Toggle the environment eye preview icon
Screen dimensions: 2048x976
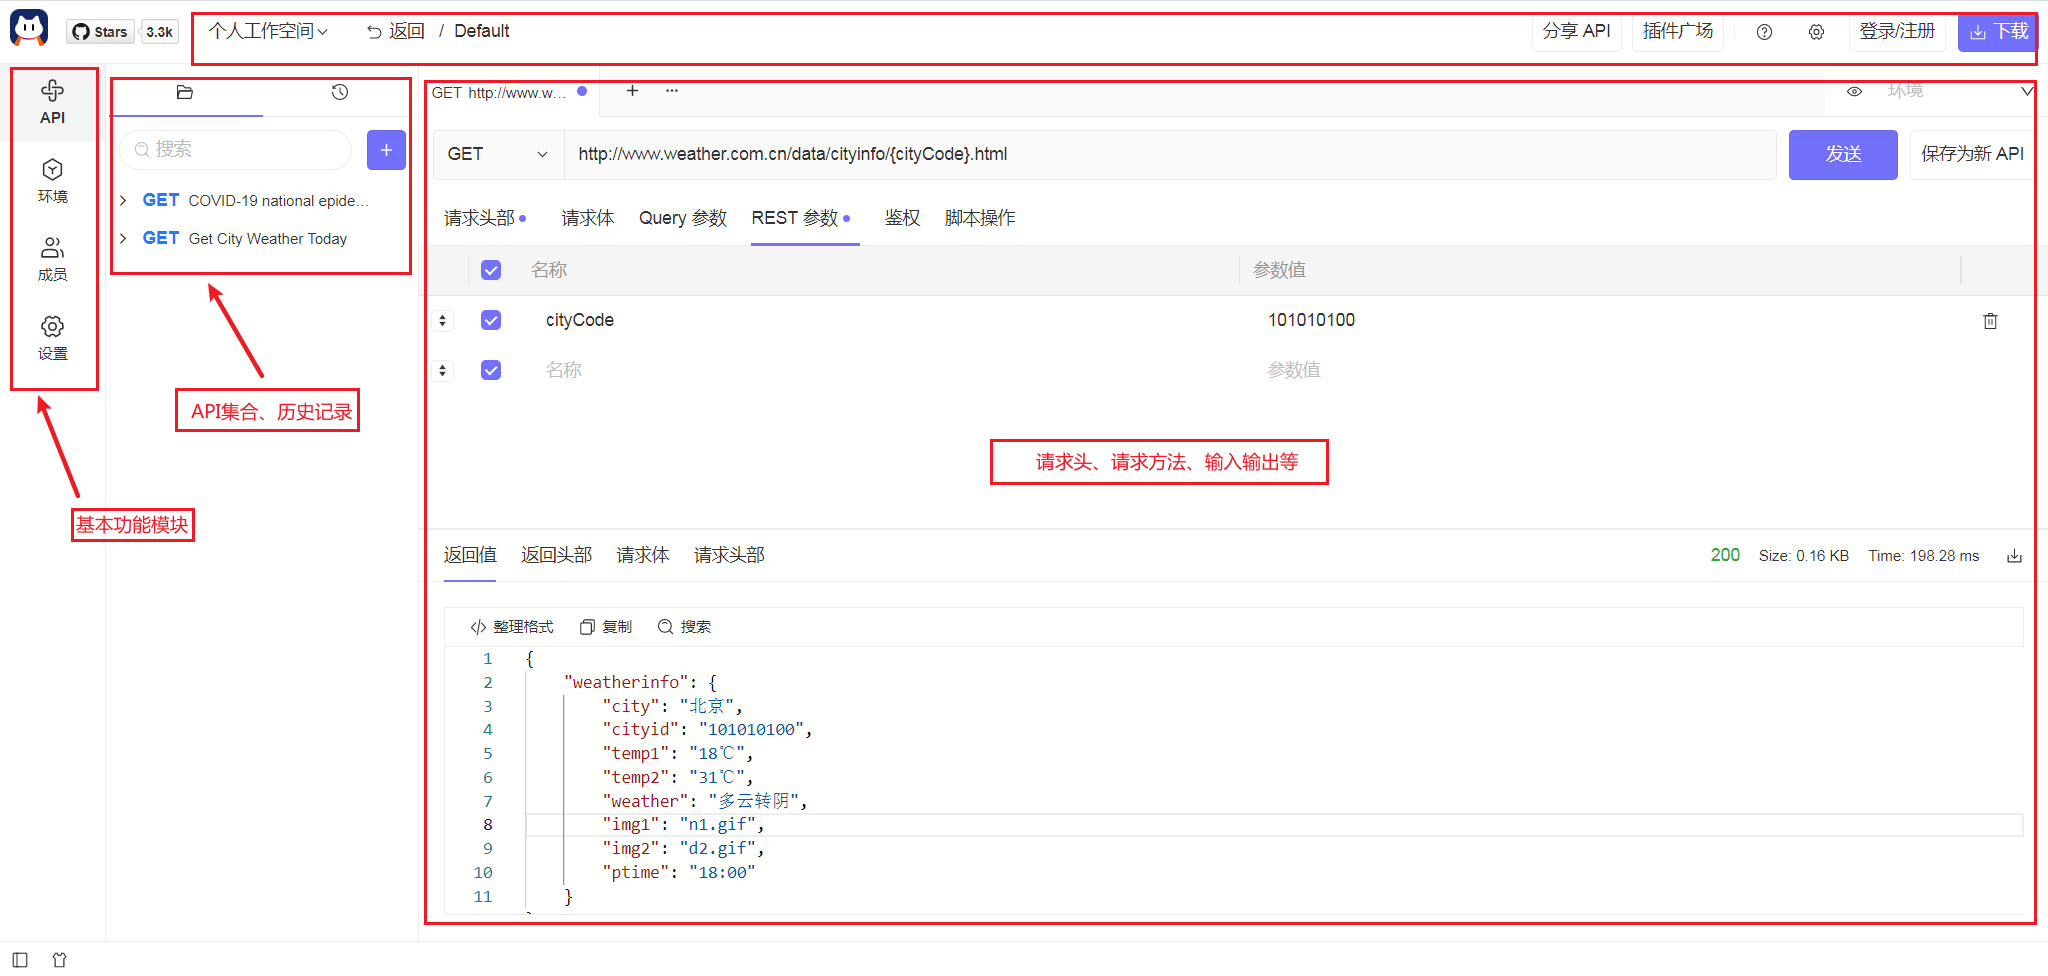point(1854,91)
